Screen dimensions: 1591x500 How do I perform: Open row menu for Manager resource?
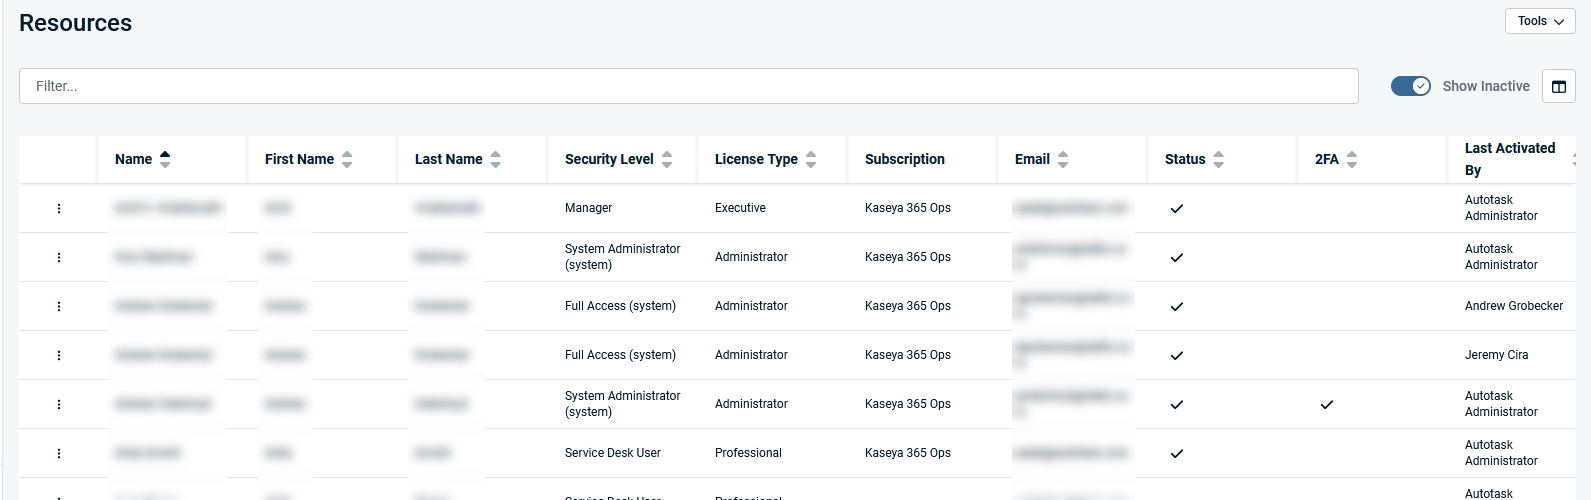(59, 208)
